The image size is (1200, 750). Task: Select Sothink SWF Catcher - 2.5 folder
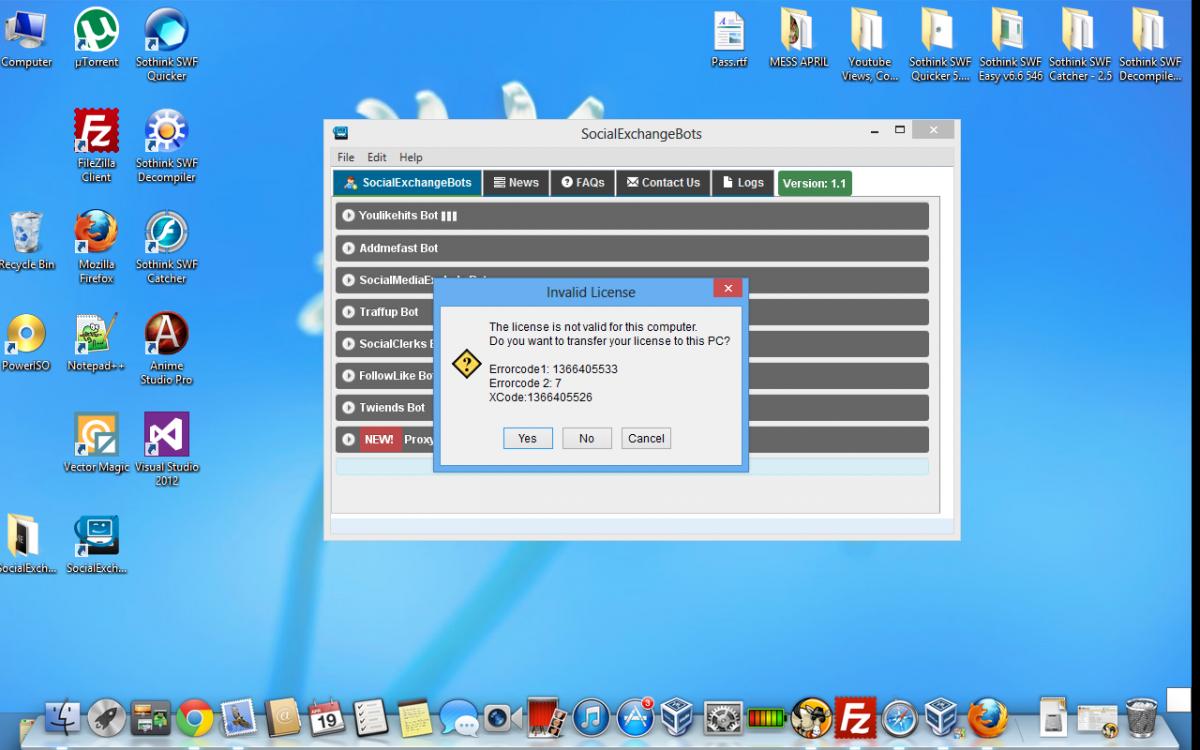1080,46
